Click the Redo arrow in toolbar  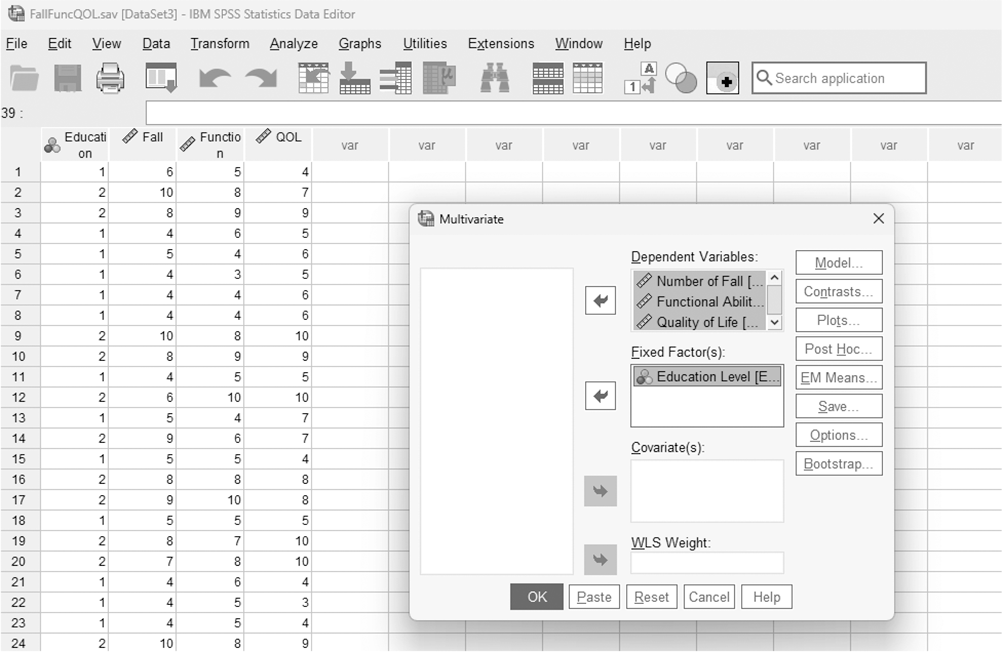click(261, 79)
